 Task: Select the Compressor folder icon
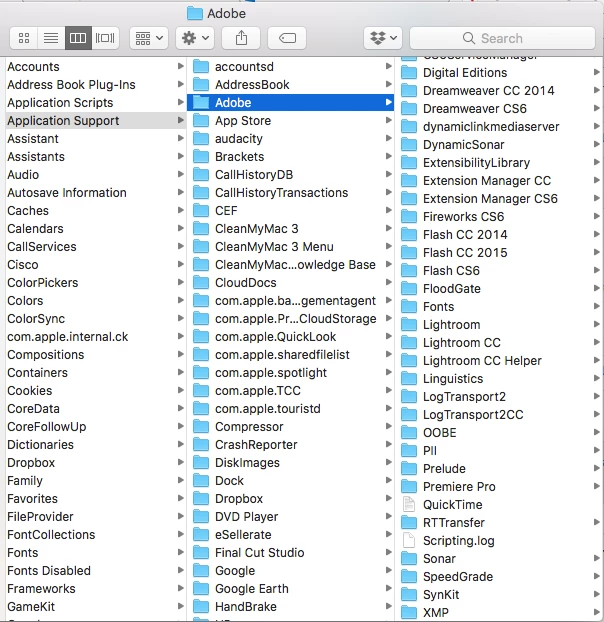pyautogui.click(x=201, y=426)
